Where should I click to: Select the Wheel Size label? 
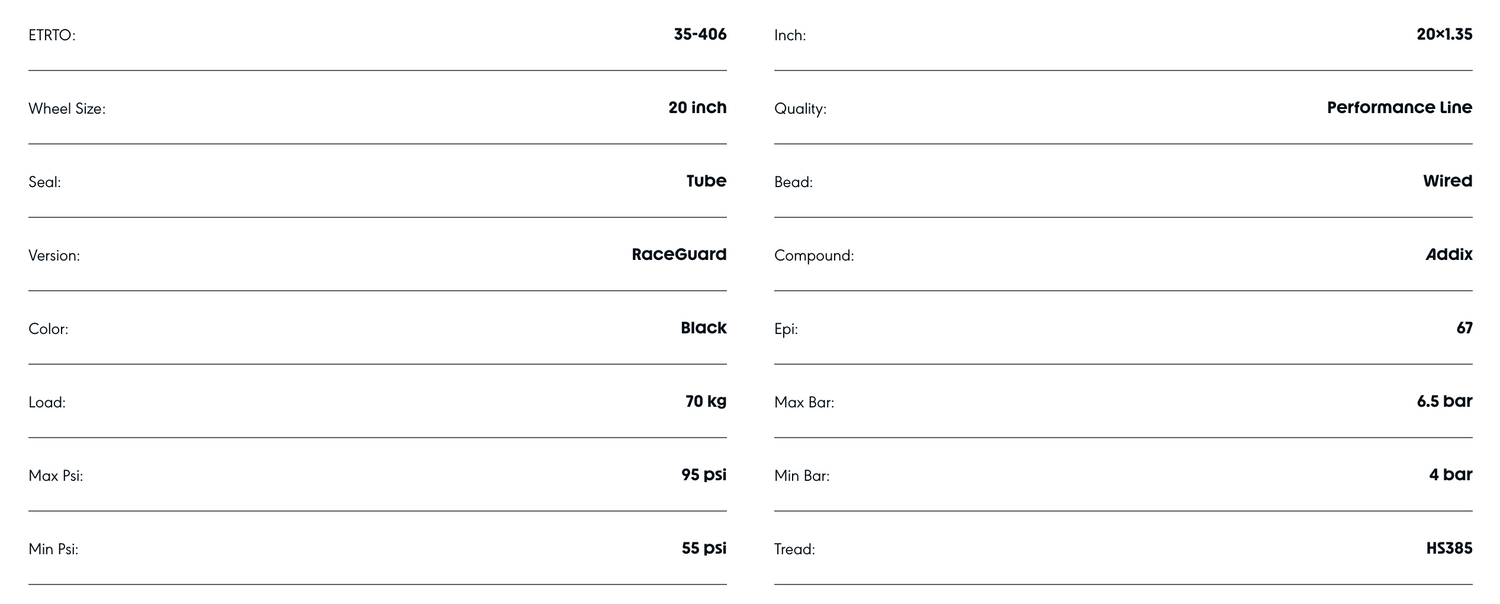point(67,109)
